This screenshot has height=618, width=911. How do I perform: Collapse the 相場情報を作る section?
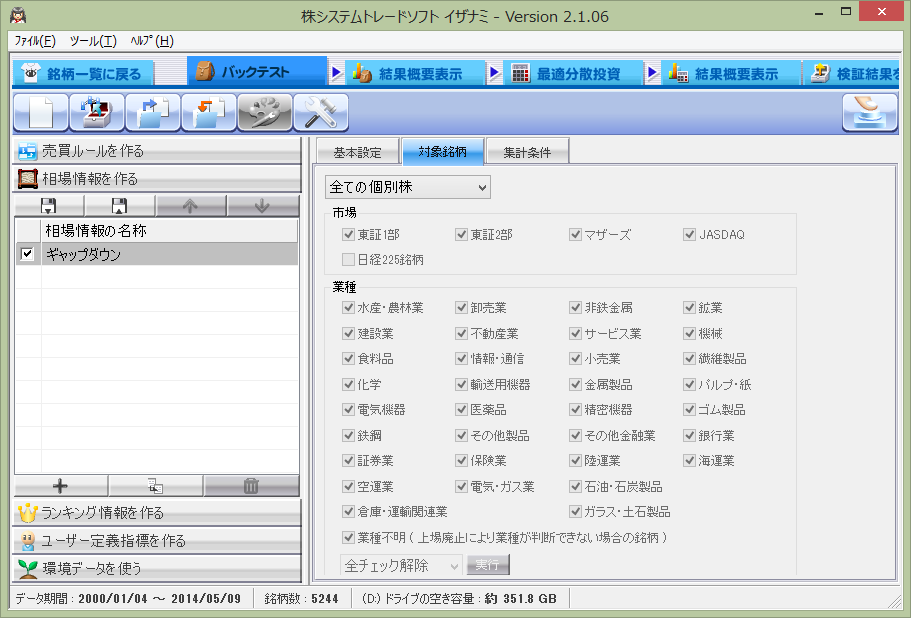[x=157, y=178]
